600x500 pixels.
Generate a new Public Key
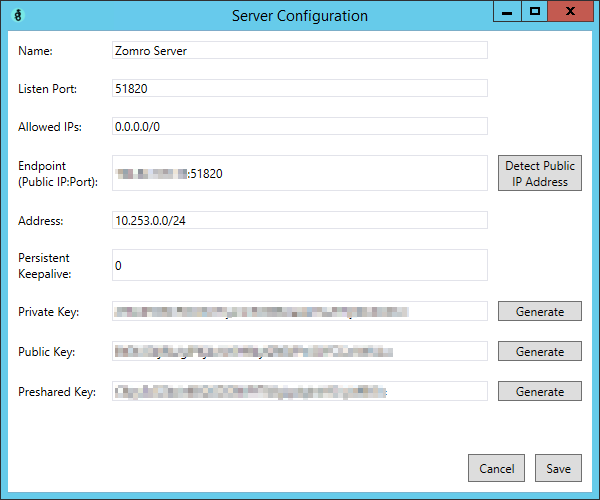pos(540,351)
